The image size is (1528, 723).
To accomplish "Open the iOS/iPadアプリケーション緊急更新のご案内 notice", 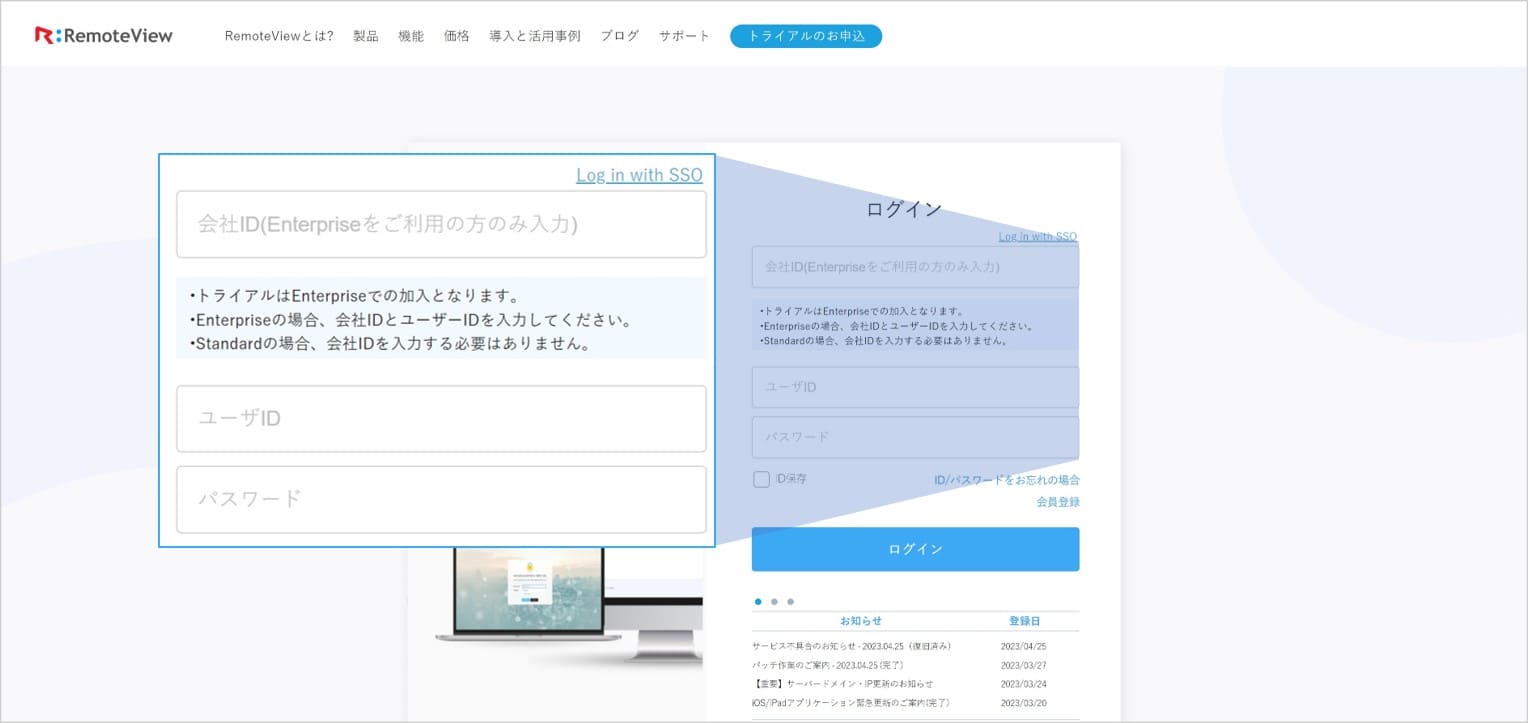I will point(851,703).
